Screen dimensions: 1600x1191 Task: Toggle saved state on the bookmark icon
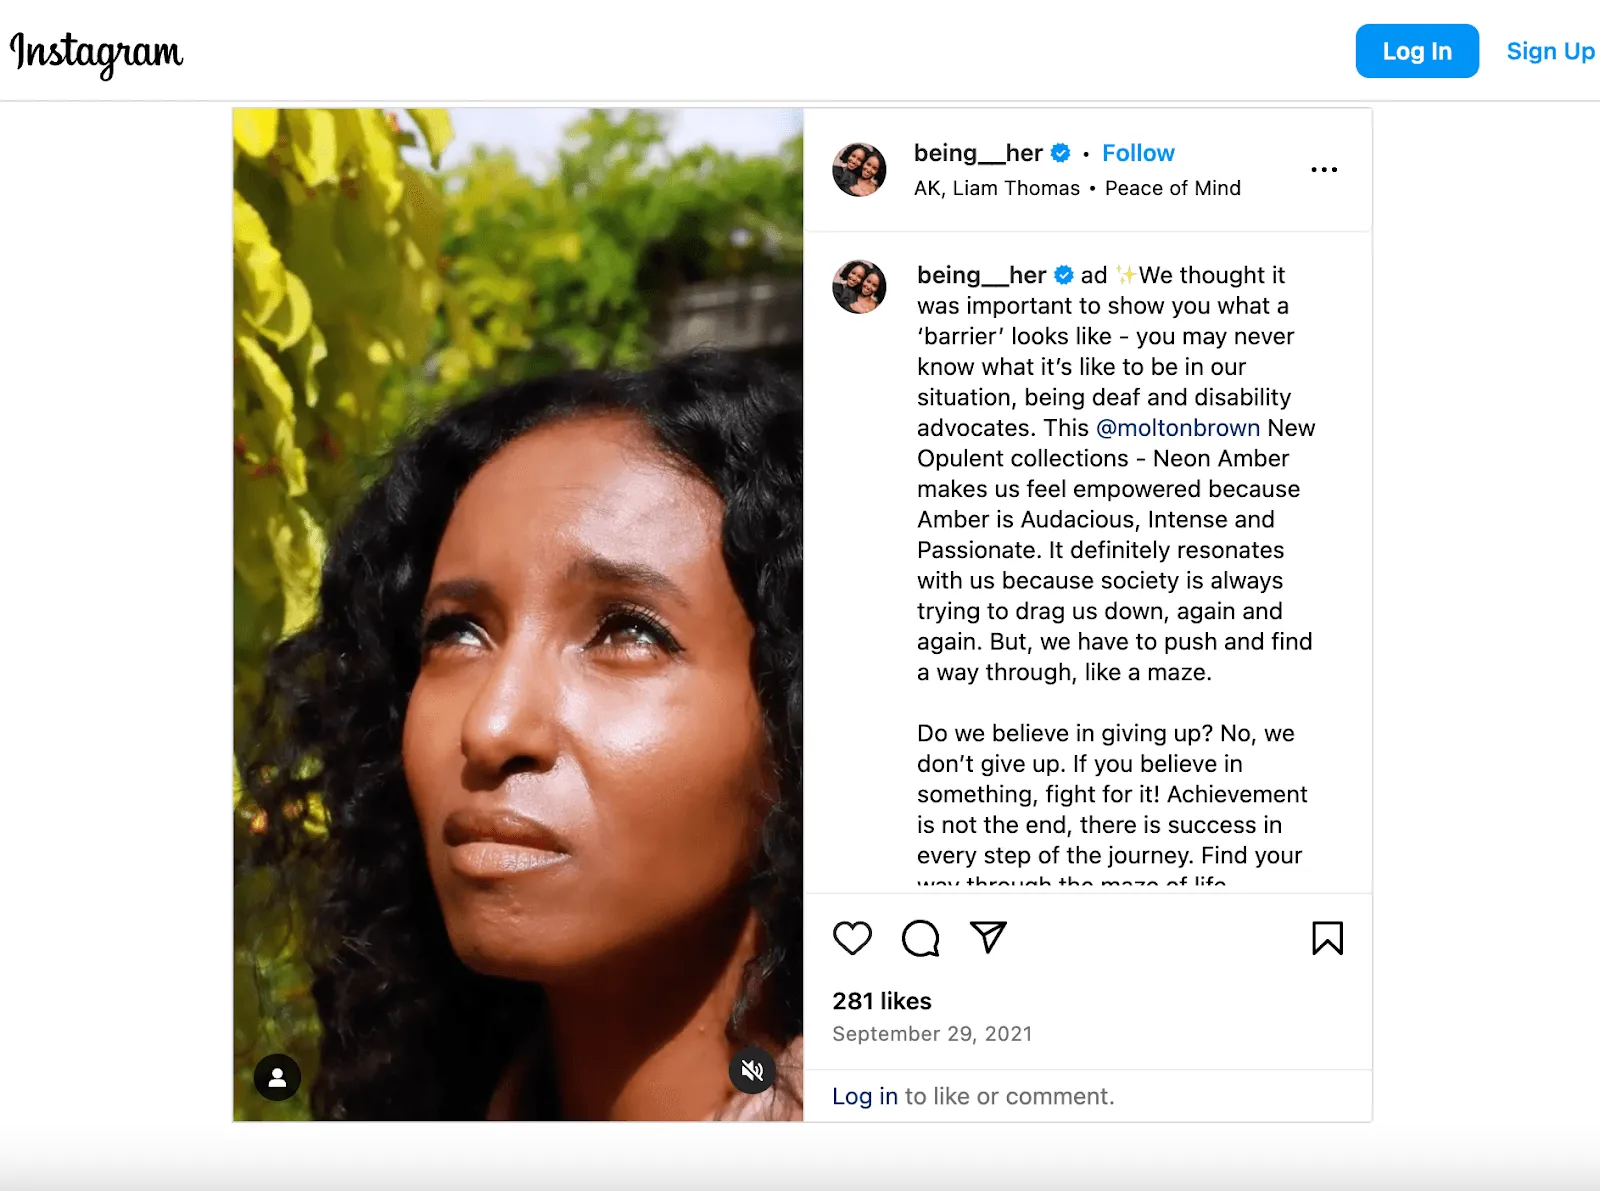1327,938
